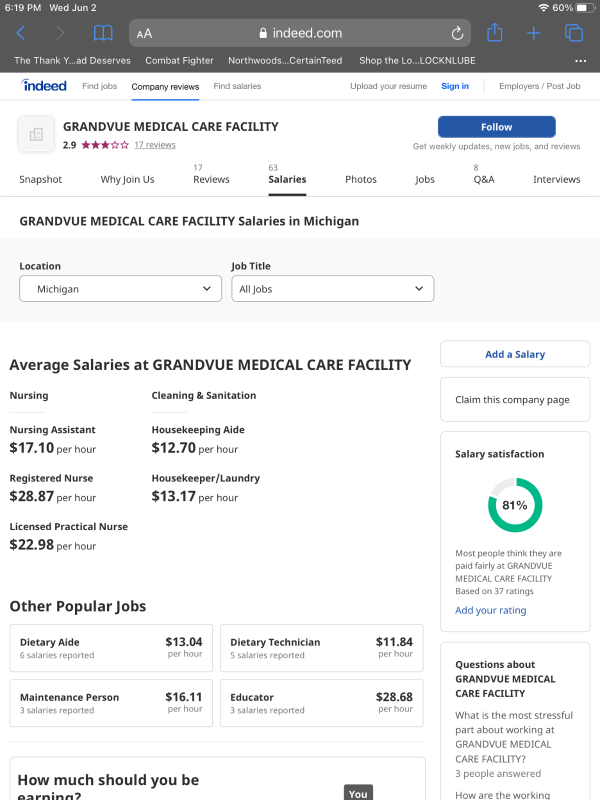Screen dimensions: 600x800
Task: Follow GRANDVUE MEDICAL CARE FACILITY
Action: click(x=496, y=127)
